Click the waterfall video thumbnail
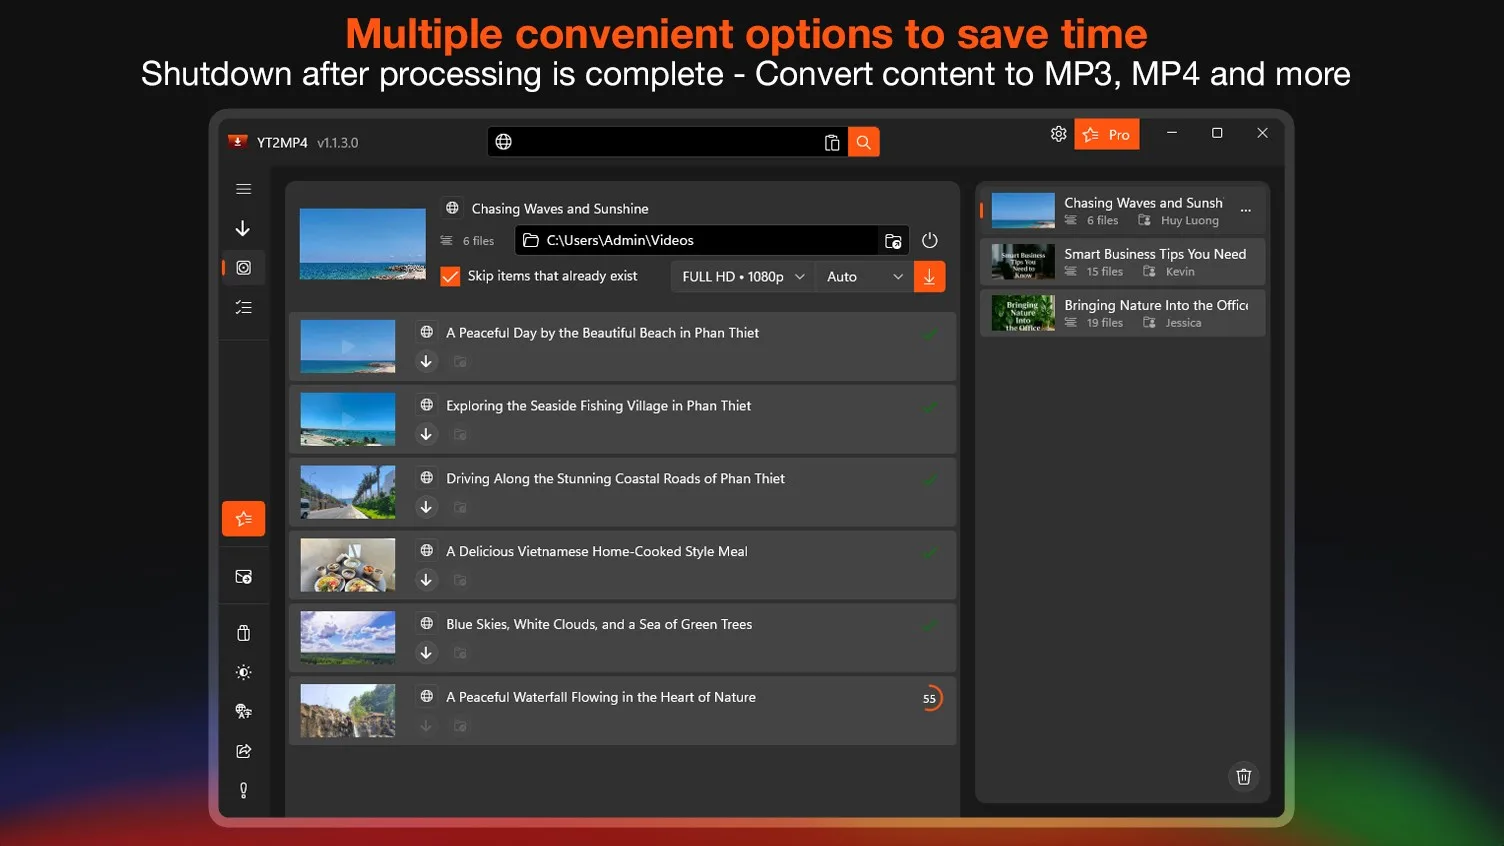The width and height of the screenshot is (1504, 846). (348, 711)
